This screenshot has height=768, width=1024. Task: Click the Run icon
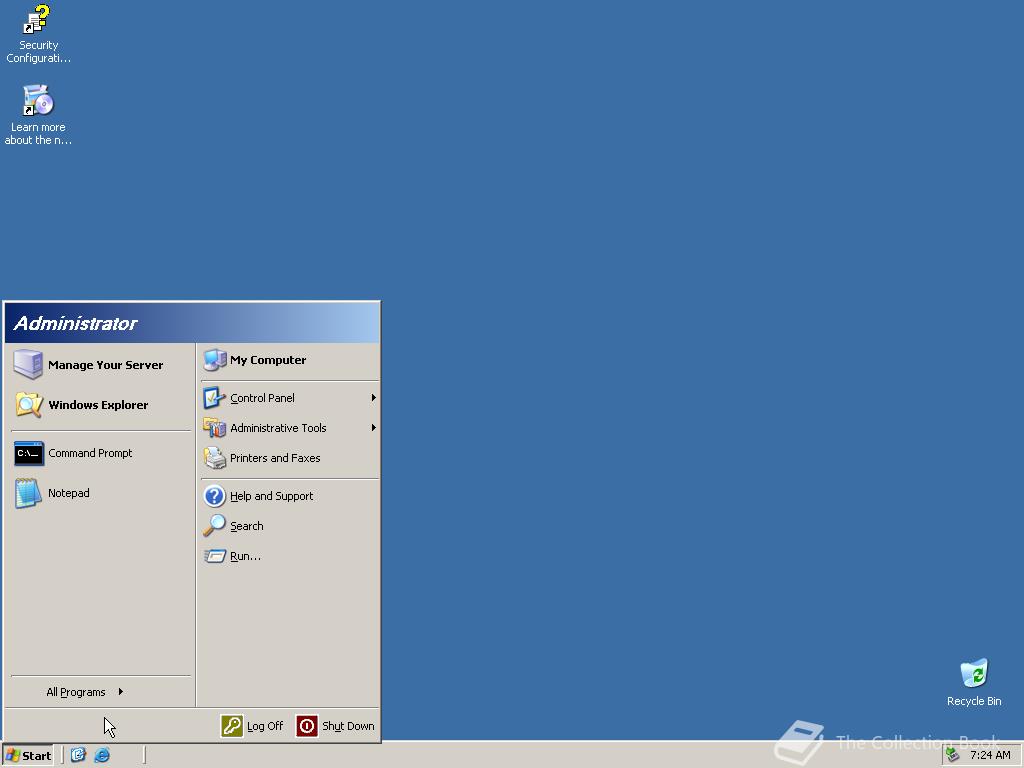[x=214, y=556]
